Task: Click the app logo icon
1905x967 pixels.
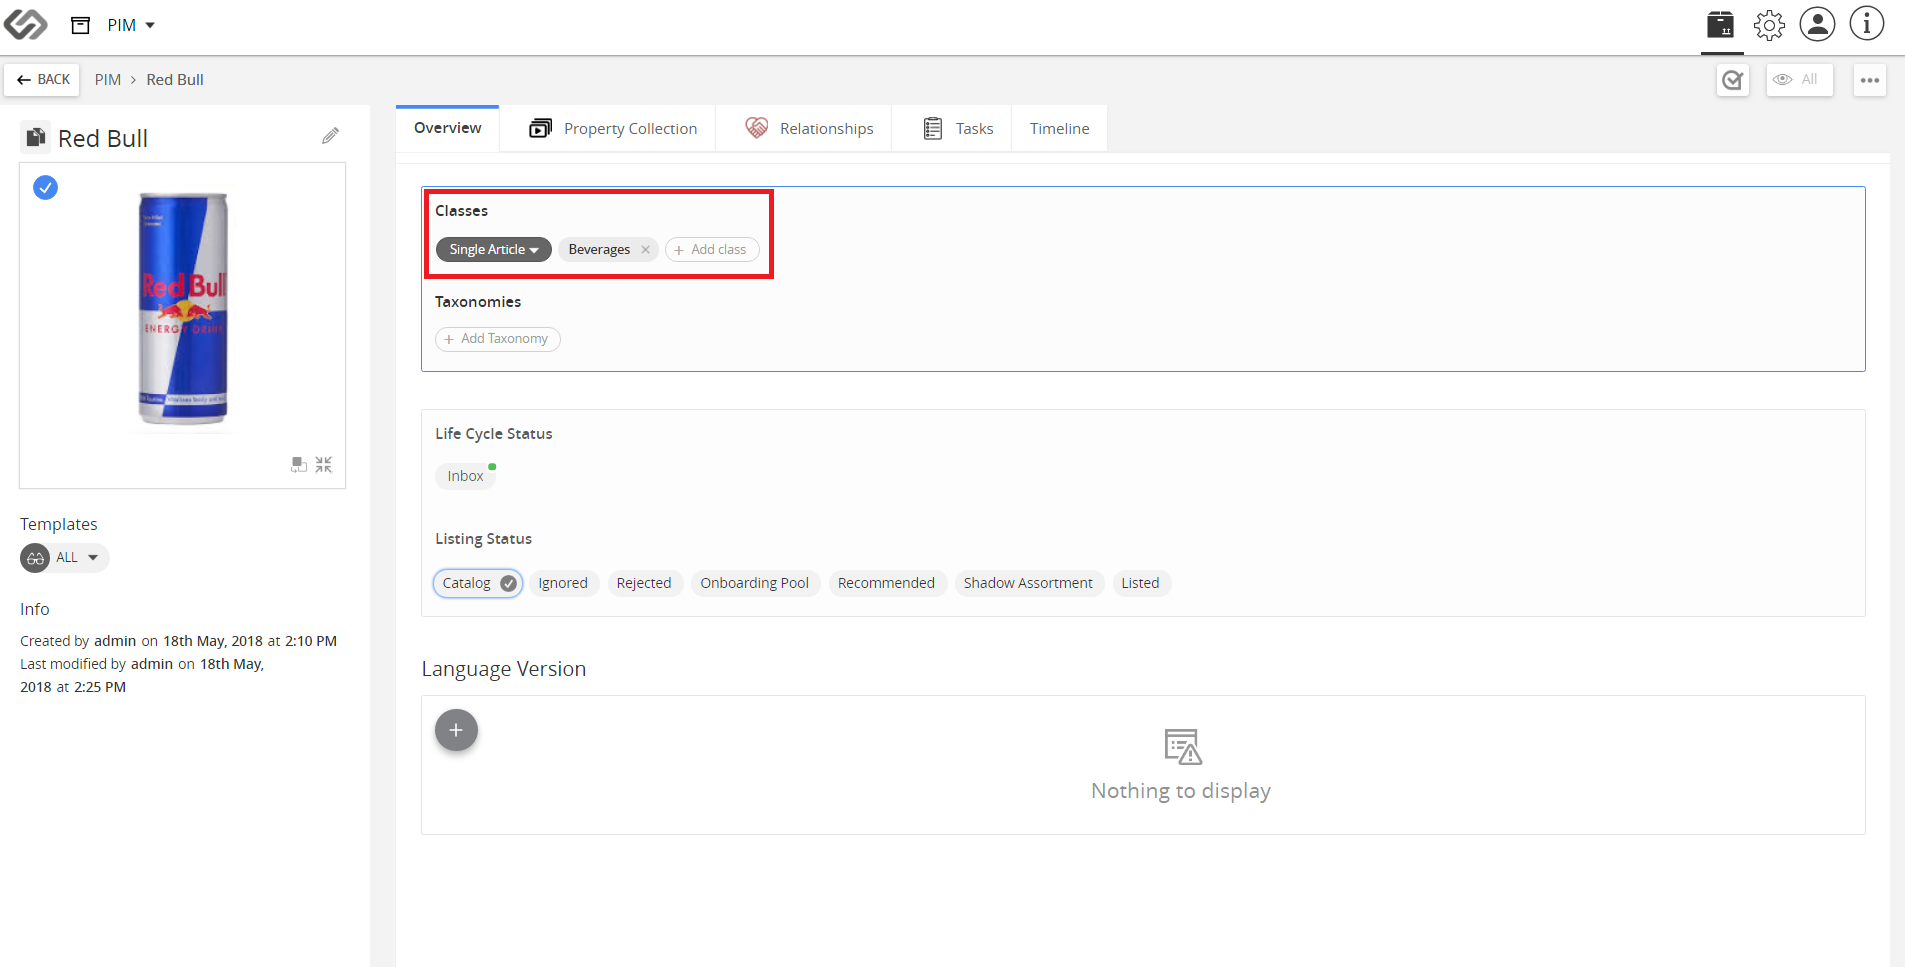Action: tap(25, 24)
